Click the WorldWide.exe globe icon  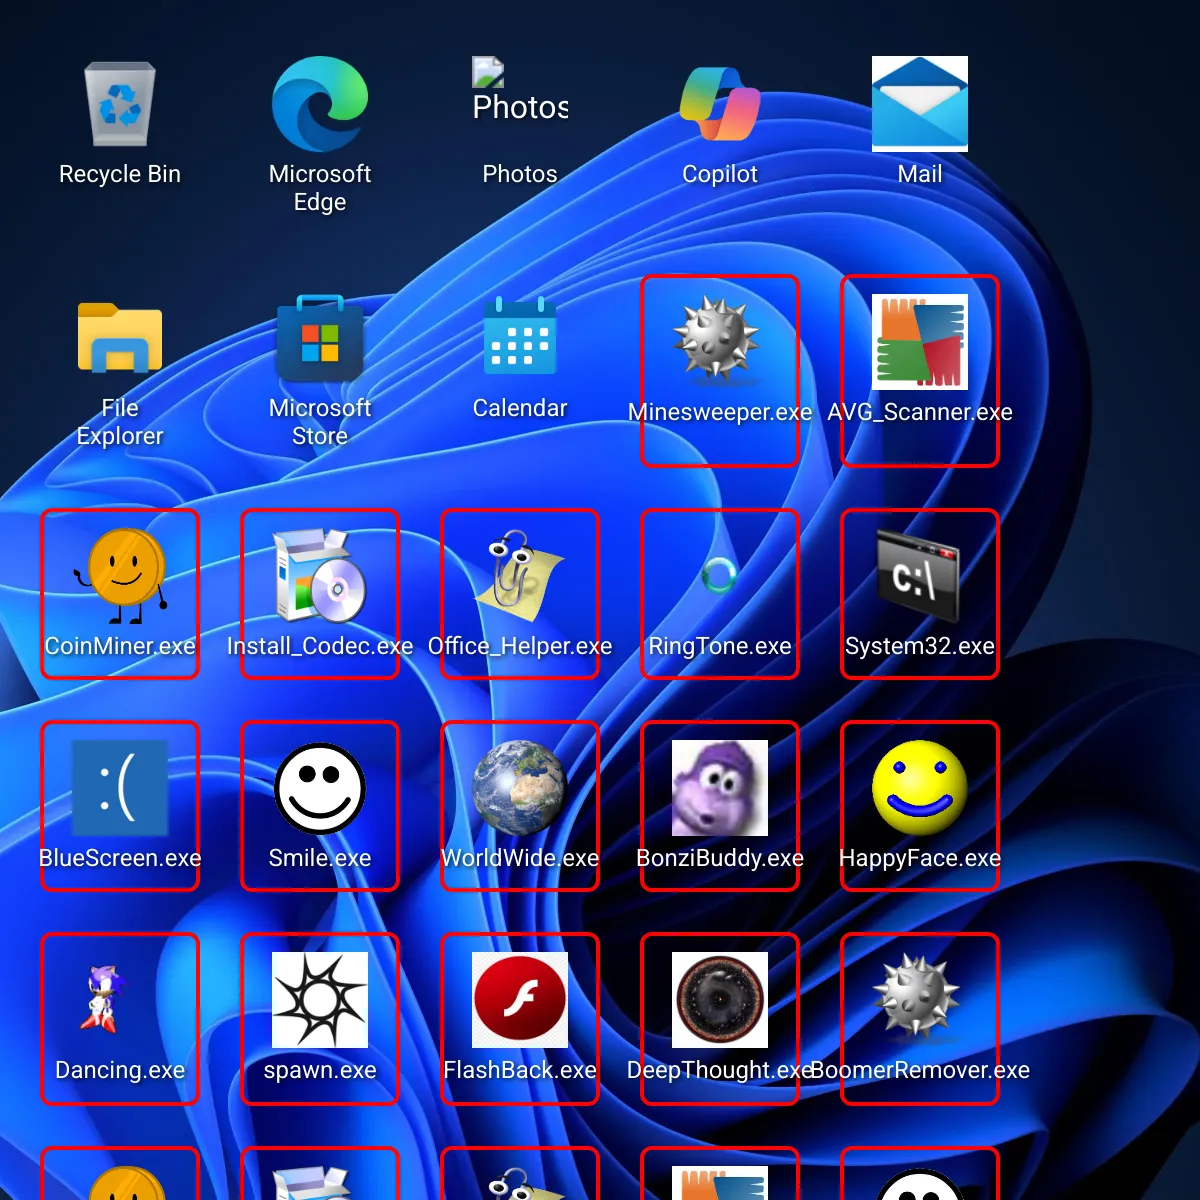coord(520,788)
